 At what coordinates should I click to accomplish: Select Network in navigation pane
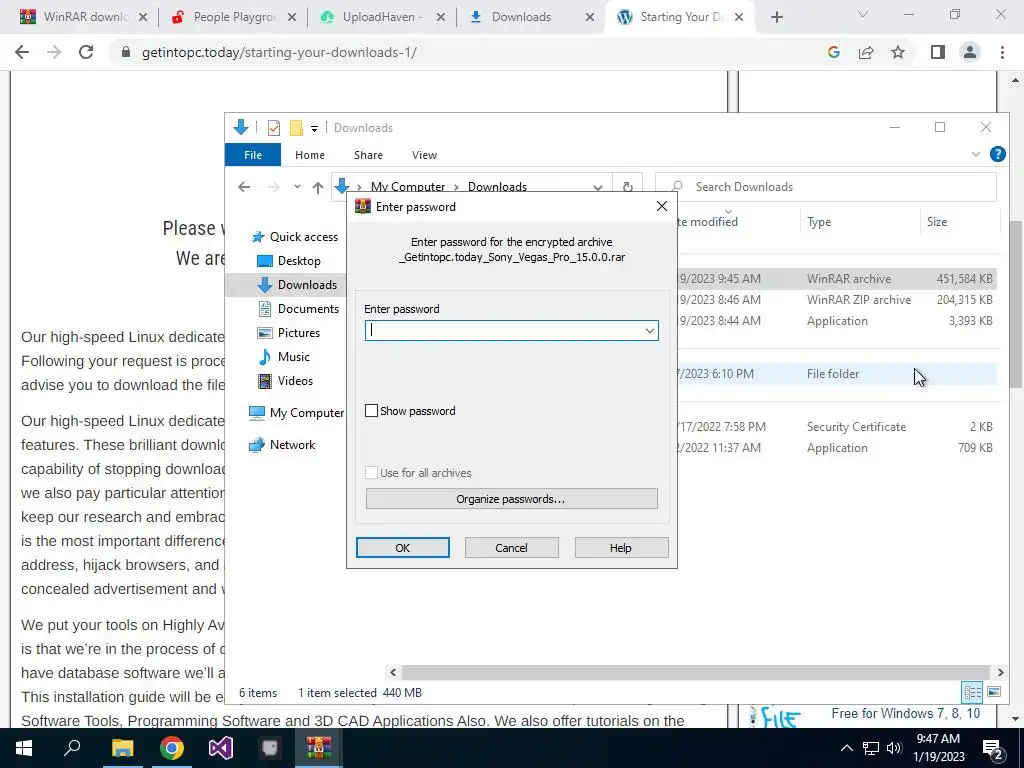[282, 445]
